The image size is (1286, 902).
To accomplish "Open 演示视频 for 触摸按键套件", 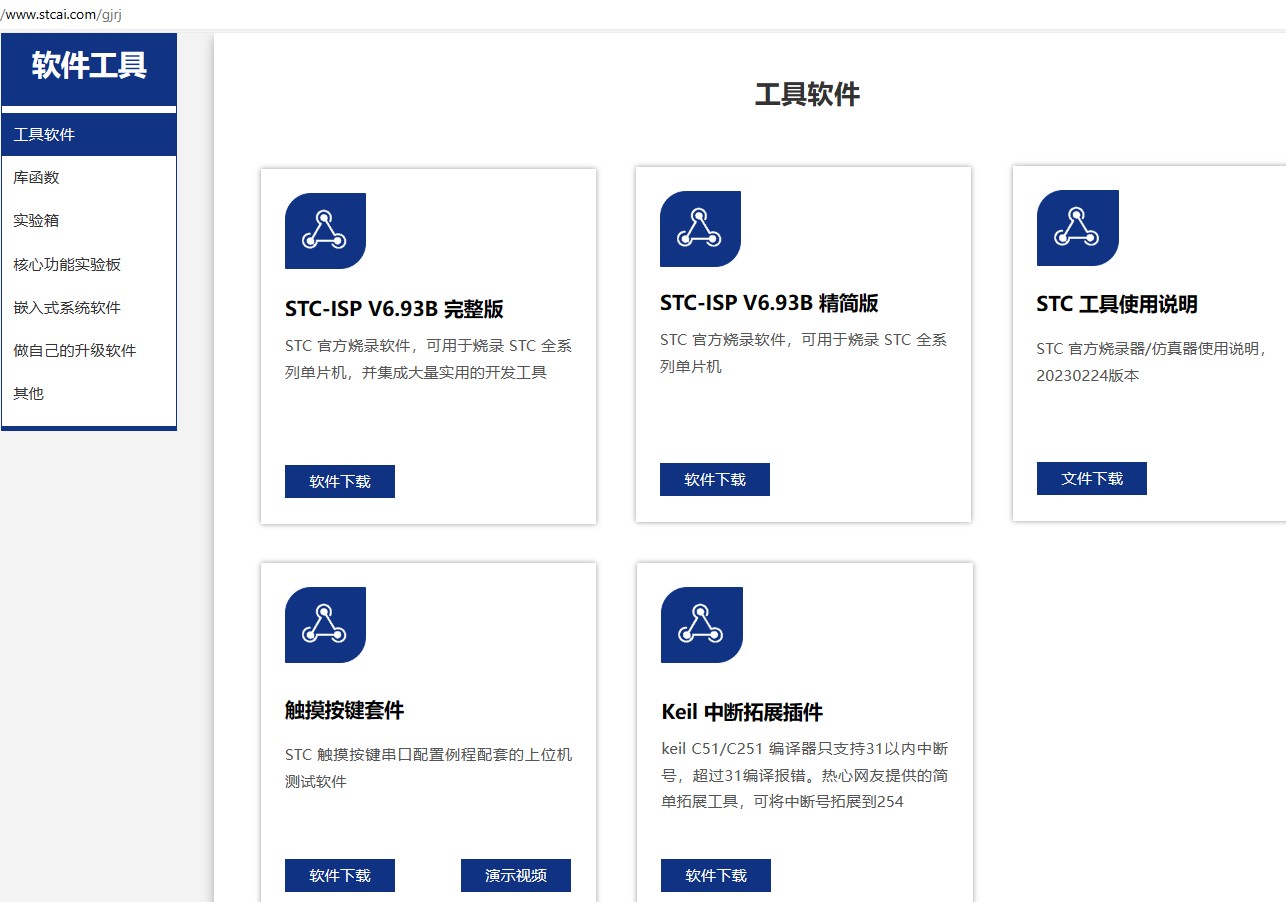I will (516, 875).
